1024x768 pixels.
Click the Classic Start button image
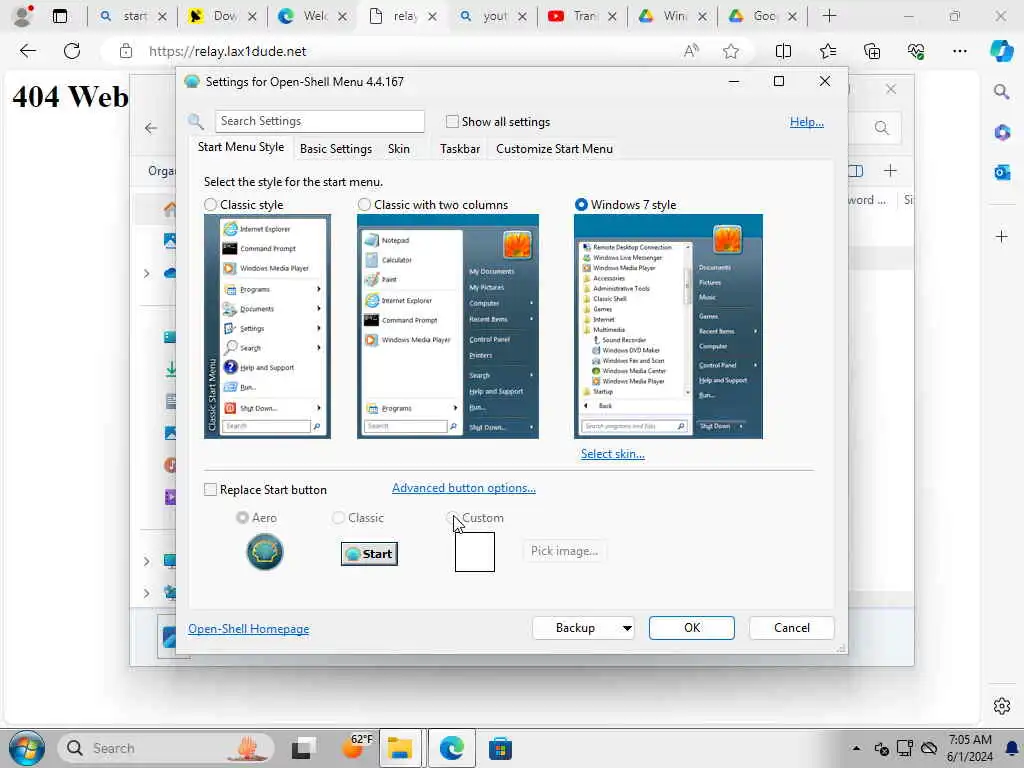(369, 554)
